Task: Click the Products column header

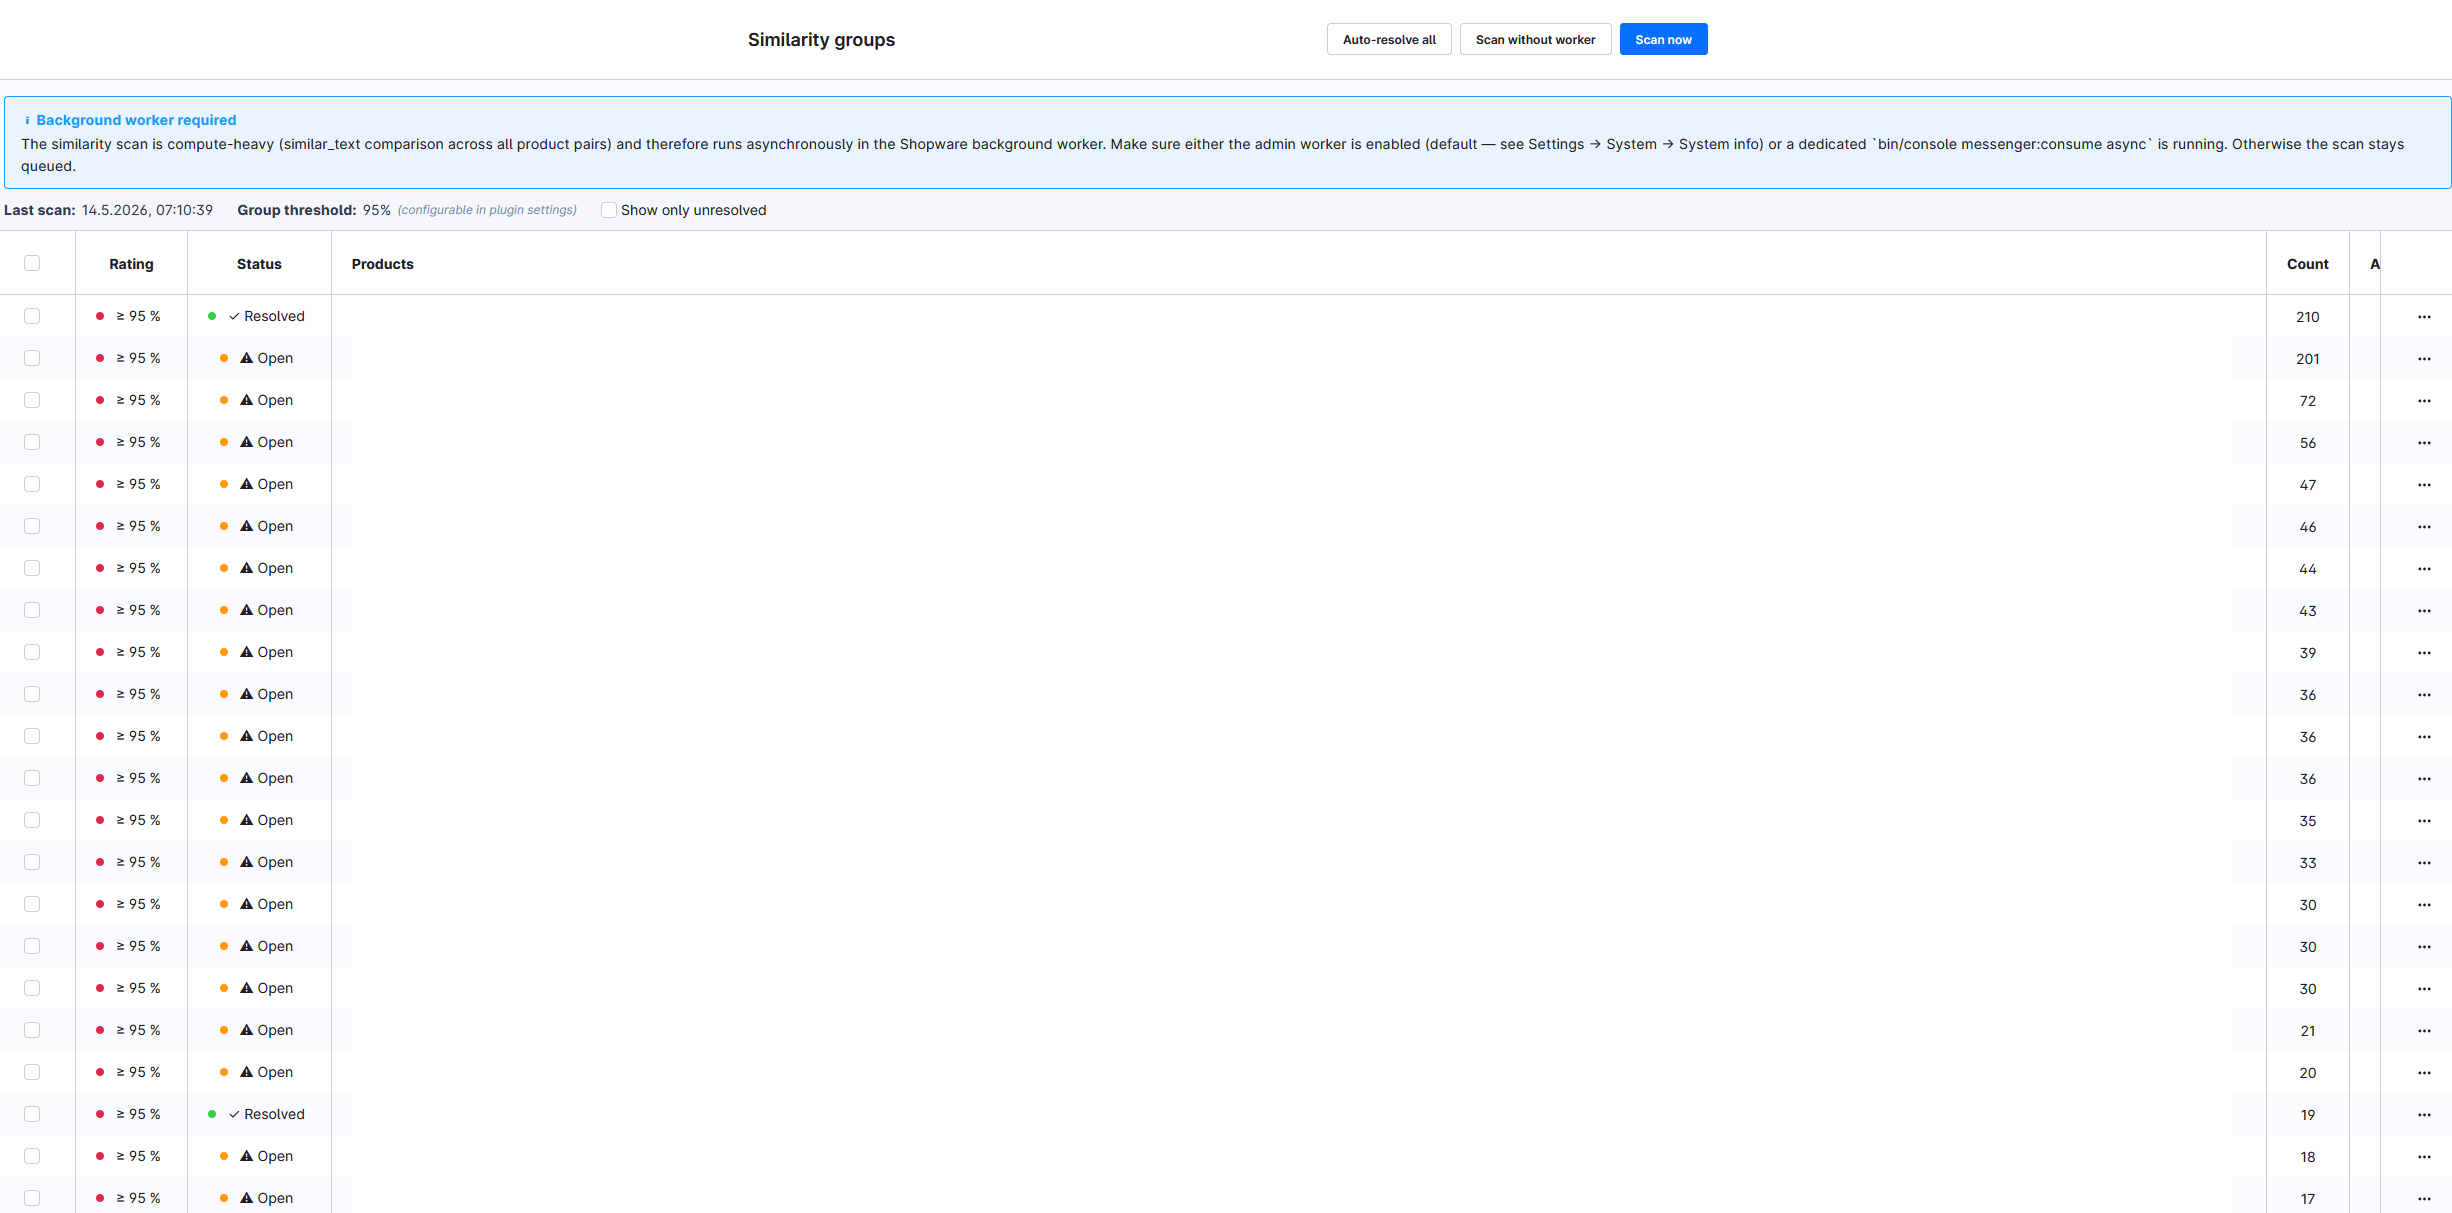Action: click(382, 264)
